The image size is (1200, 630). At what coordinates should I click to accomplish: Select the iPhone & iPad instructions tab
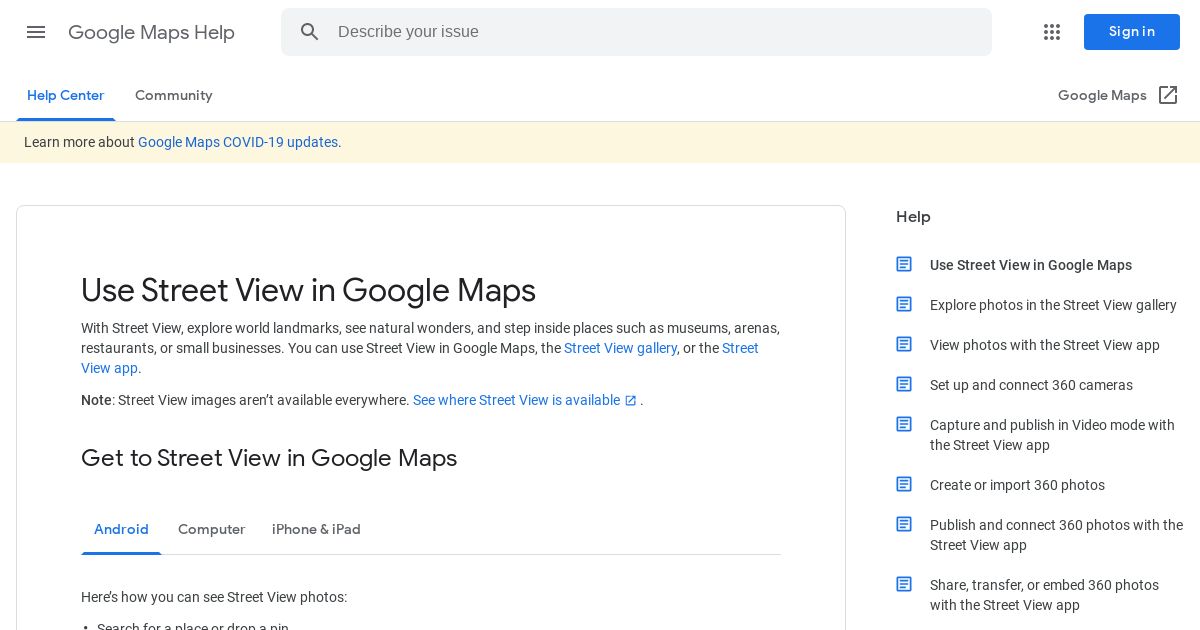[316, 530]
